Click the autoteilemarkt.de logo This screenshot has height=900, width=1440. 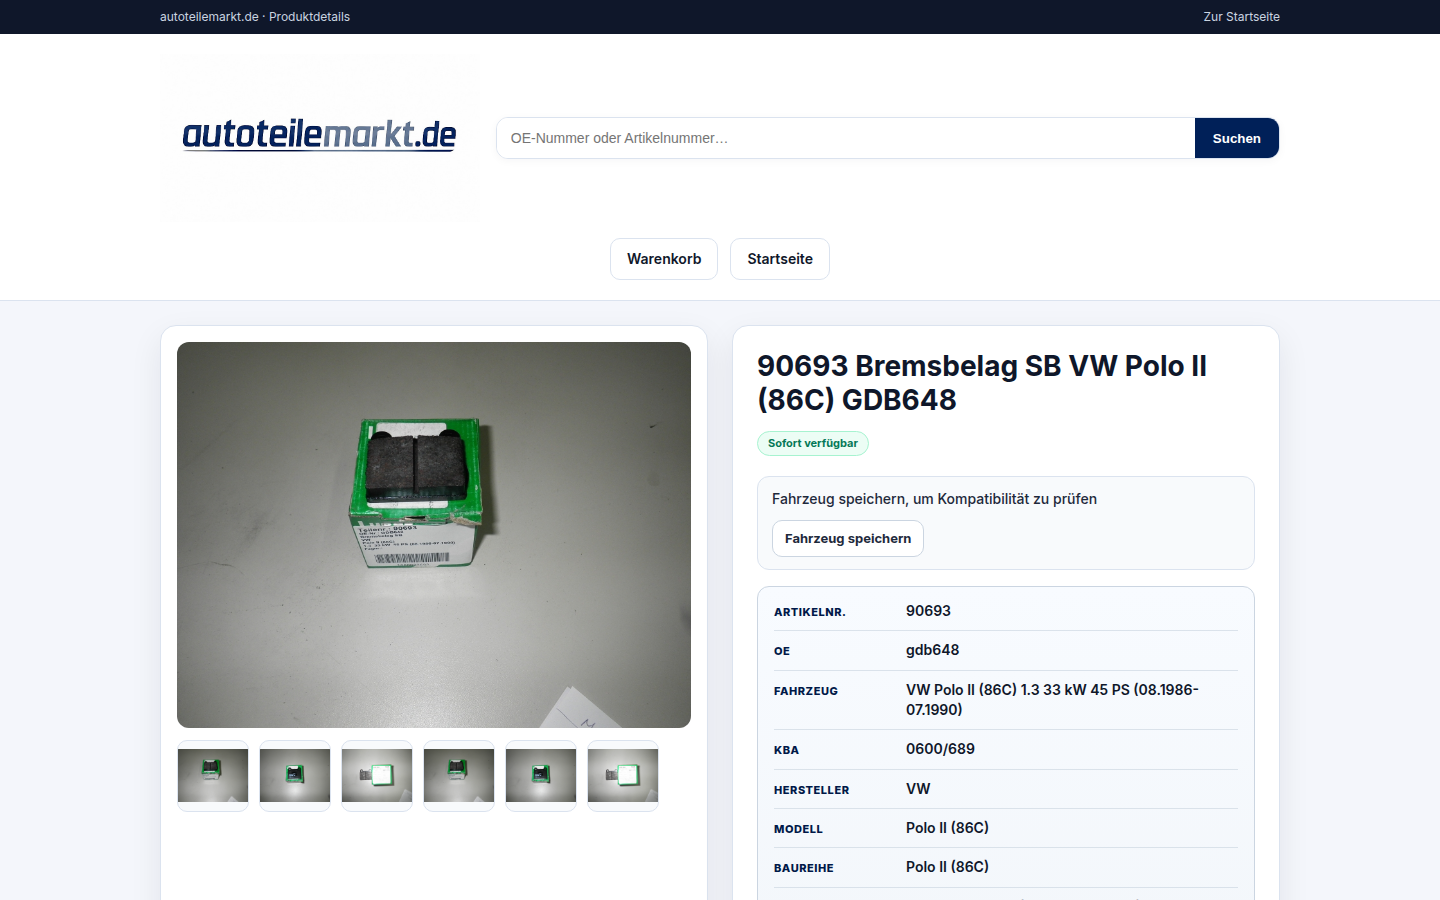319,135
